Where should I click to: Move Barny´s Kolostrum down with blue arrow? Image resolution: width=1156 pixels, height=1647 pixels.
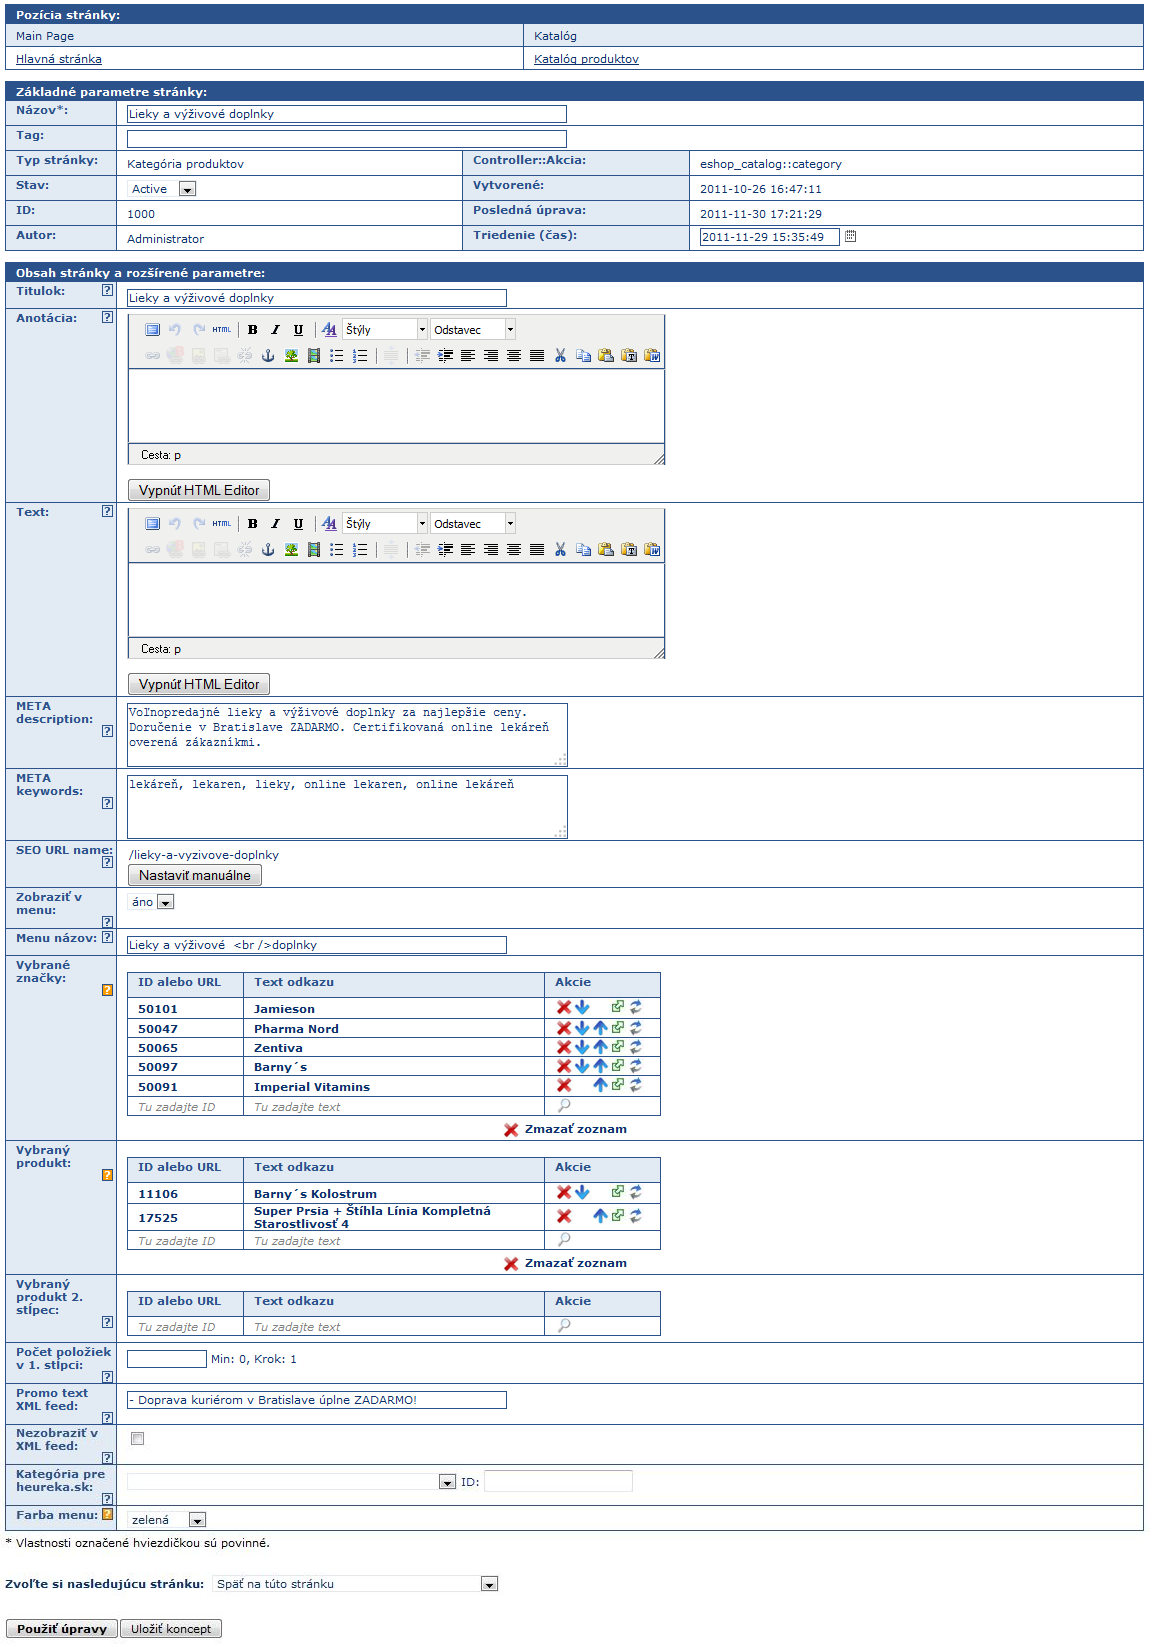pos(582,1192)
